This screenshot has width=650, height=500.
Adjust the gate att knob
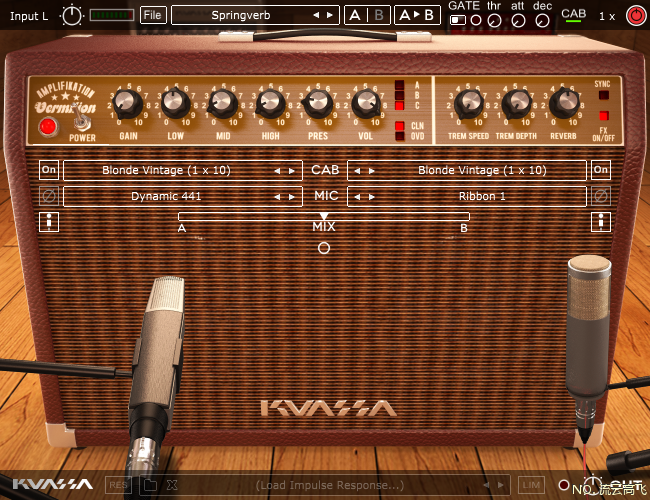coord(518,20)
